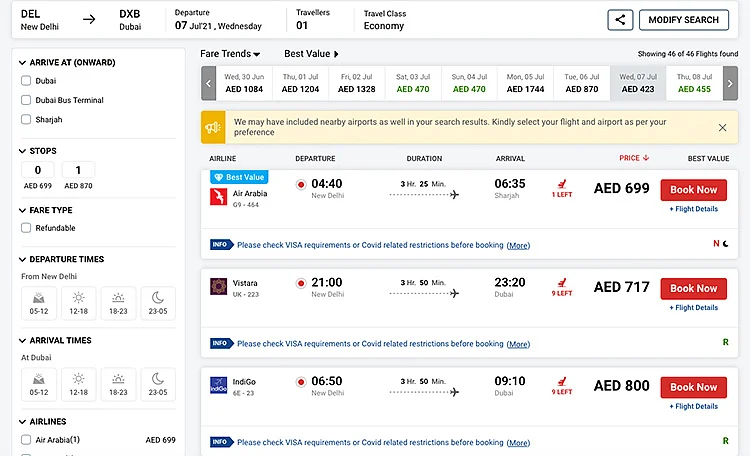
Task: Check the Air Arabia(1) airline checkbox
Action: [x=26, y=439]
